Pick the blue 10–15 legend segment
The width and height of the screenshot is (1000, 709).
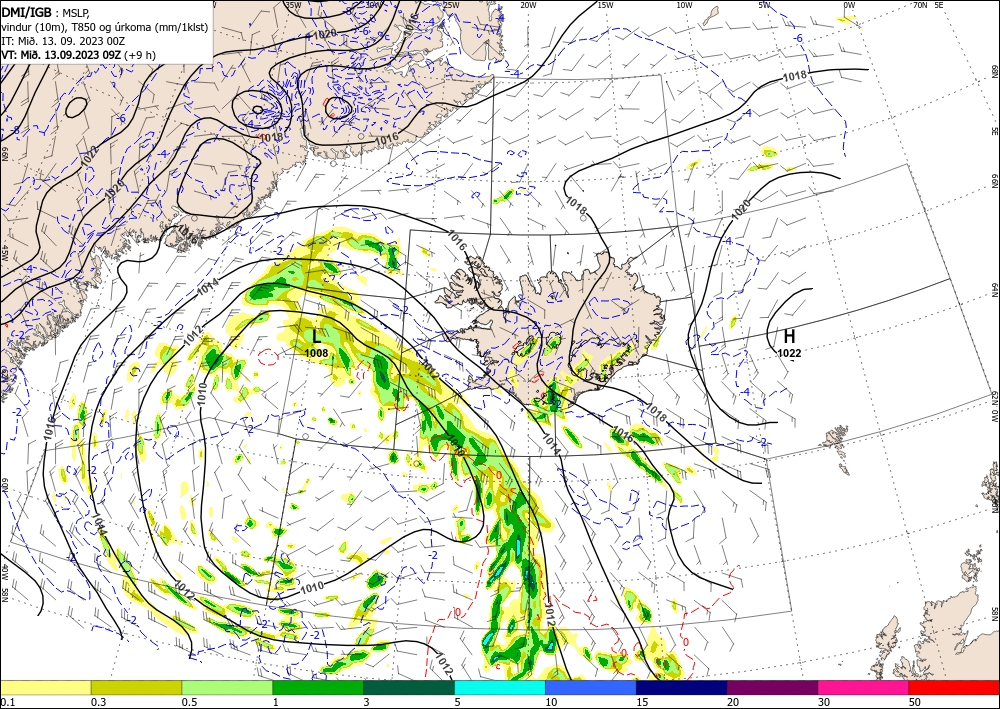[591, 687]
